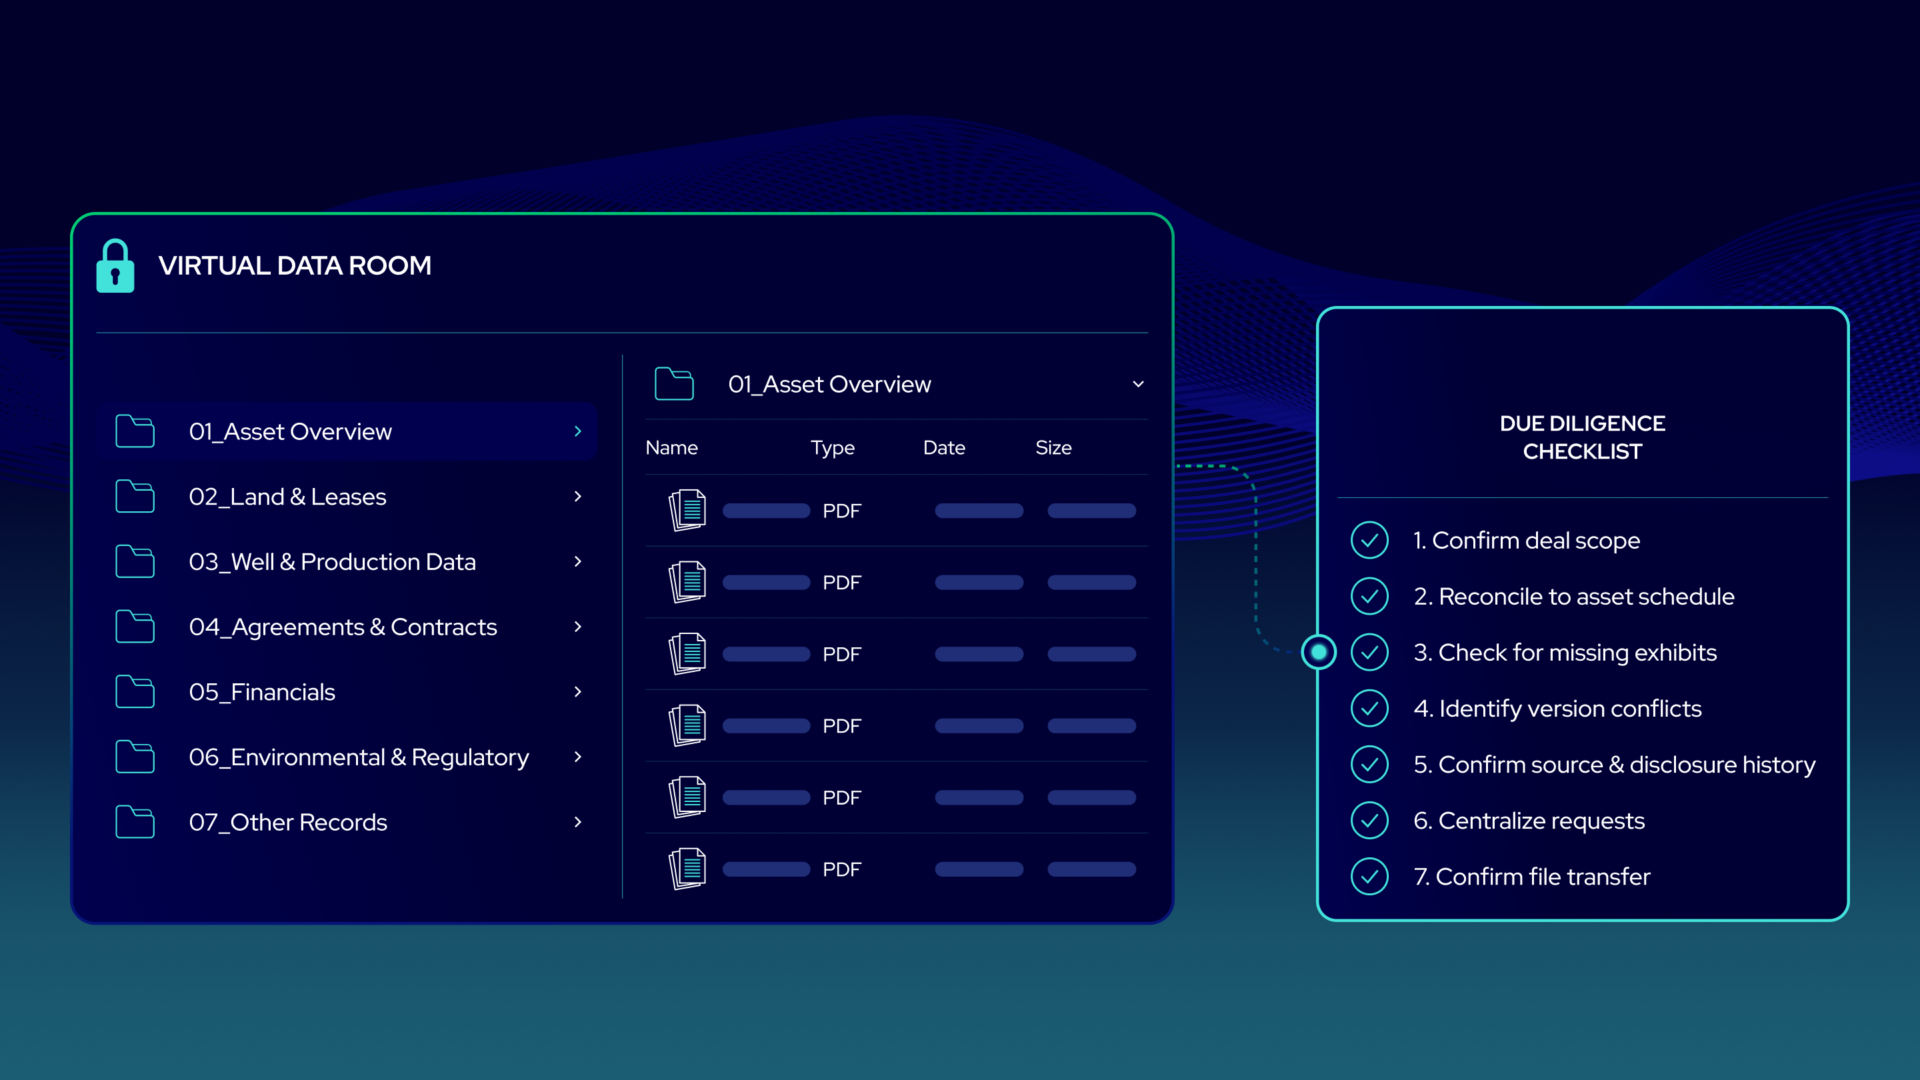Click the folder icon for 07_Other Records
Image resolution: width=1920 pixels, height=1080 pixels.
pos(135,822)
